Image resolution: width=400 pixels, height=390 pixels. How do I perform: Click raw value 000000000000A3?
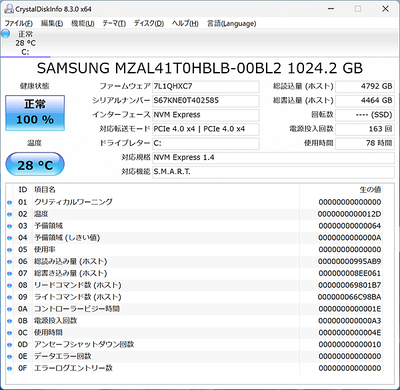tap(349, 321)
